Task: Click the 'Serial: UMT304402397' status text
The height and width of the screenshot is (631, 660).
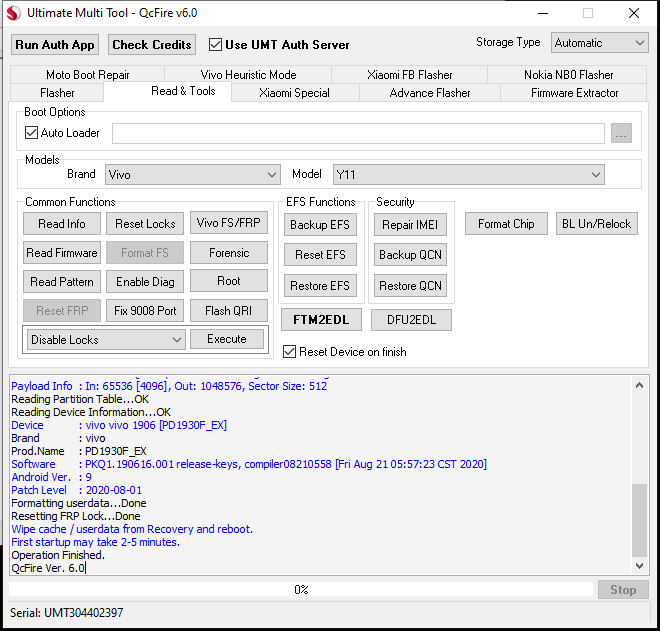Action: click(x=67, y=612)
